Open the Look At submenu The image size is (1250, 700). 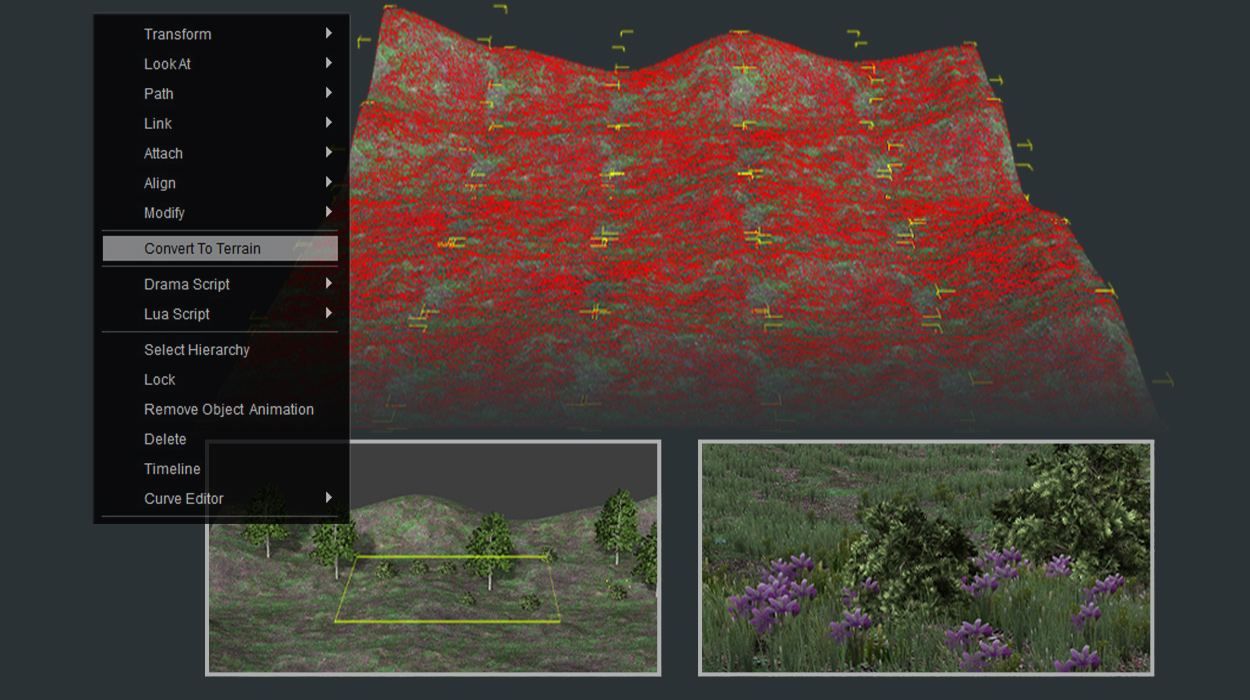pos(220,64)
